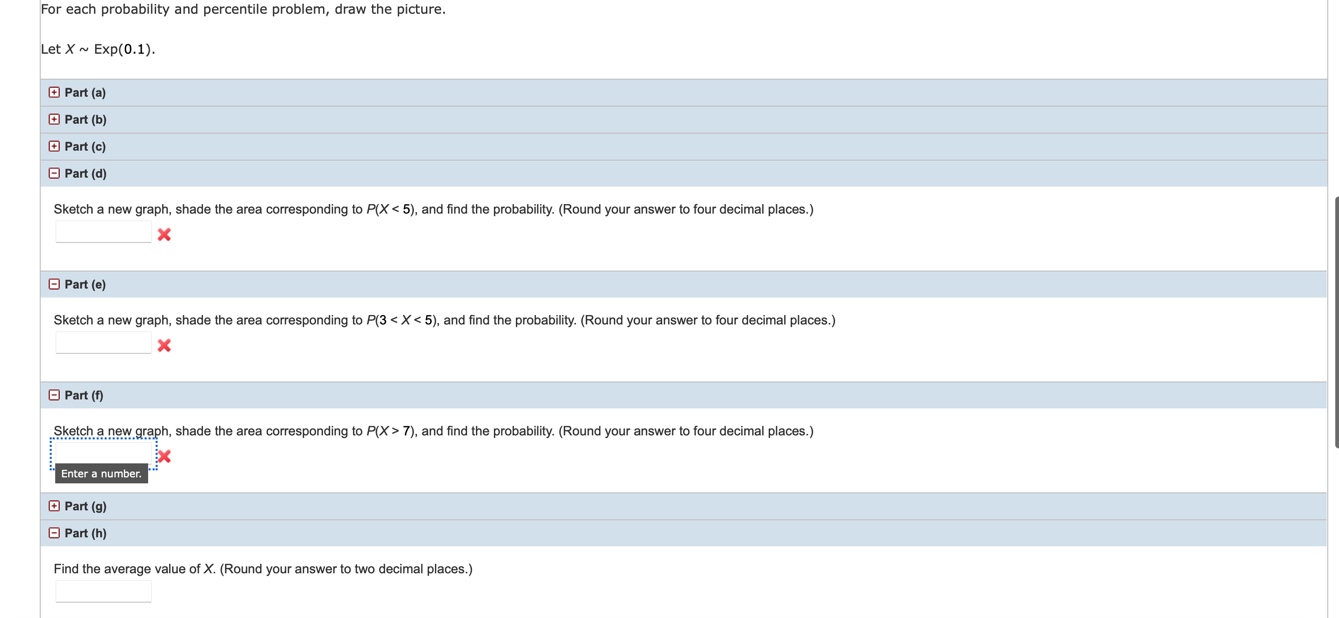Select the Part (d) header bar
1339x618 pixels.
tap(84, 173)
